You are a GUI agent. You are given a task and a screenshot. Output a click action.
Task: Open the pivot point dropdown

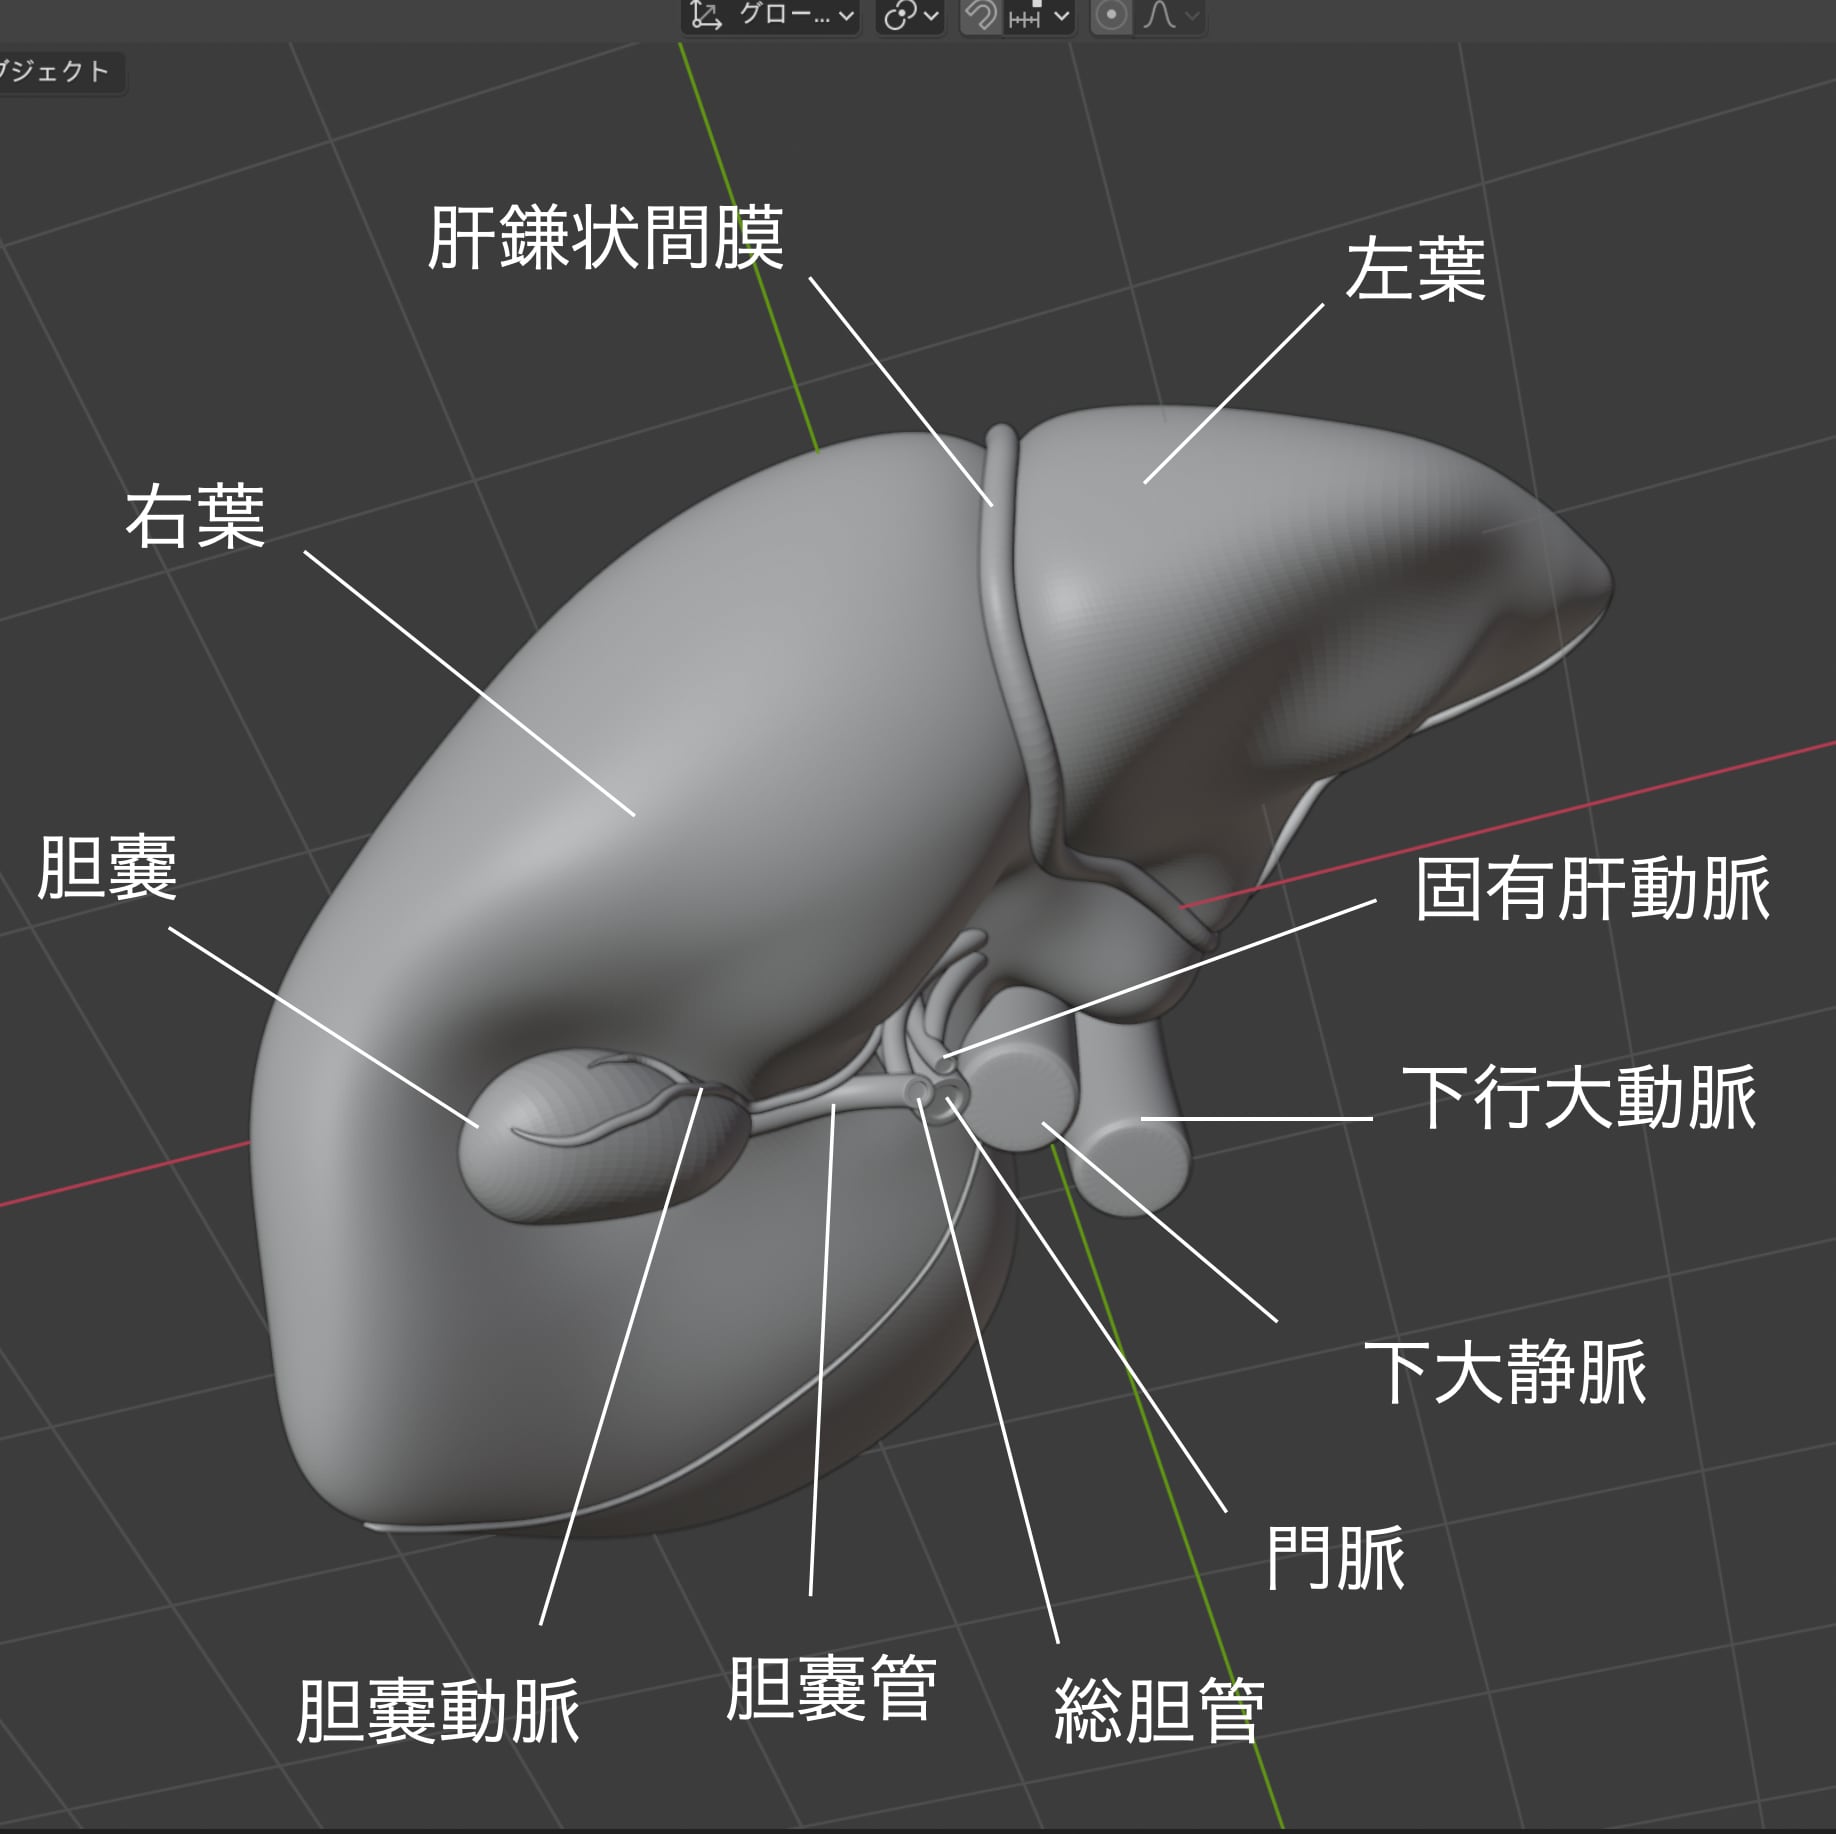(x=910, y=16)
